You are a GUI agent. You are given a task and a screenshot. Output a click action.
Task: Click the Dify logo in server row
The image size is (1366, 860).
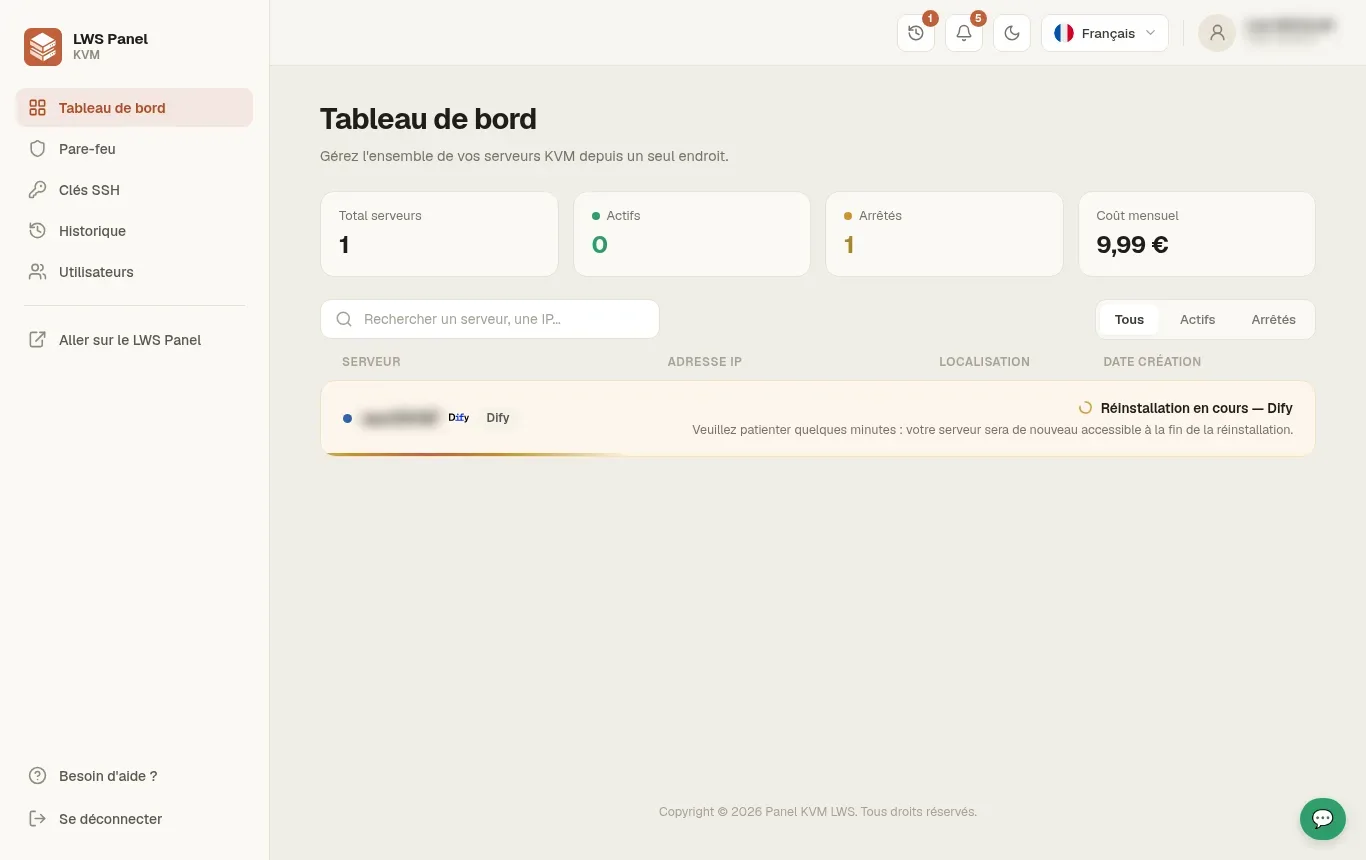(x=459, y=418)
